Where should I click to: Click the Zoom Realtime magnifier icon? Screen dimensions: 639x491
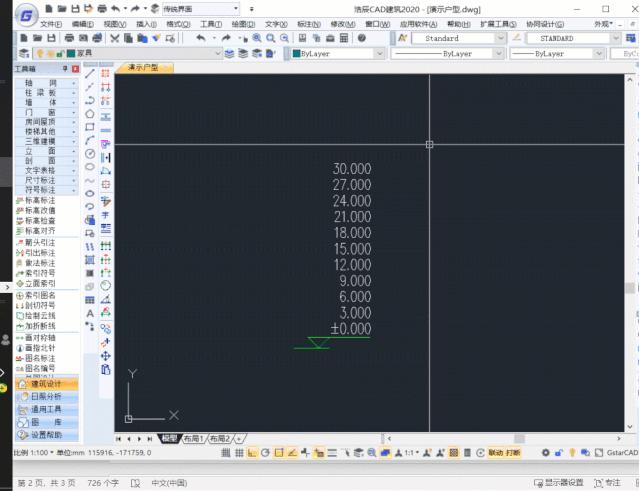point(257,38)
